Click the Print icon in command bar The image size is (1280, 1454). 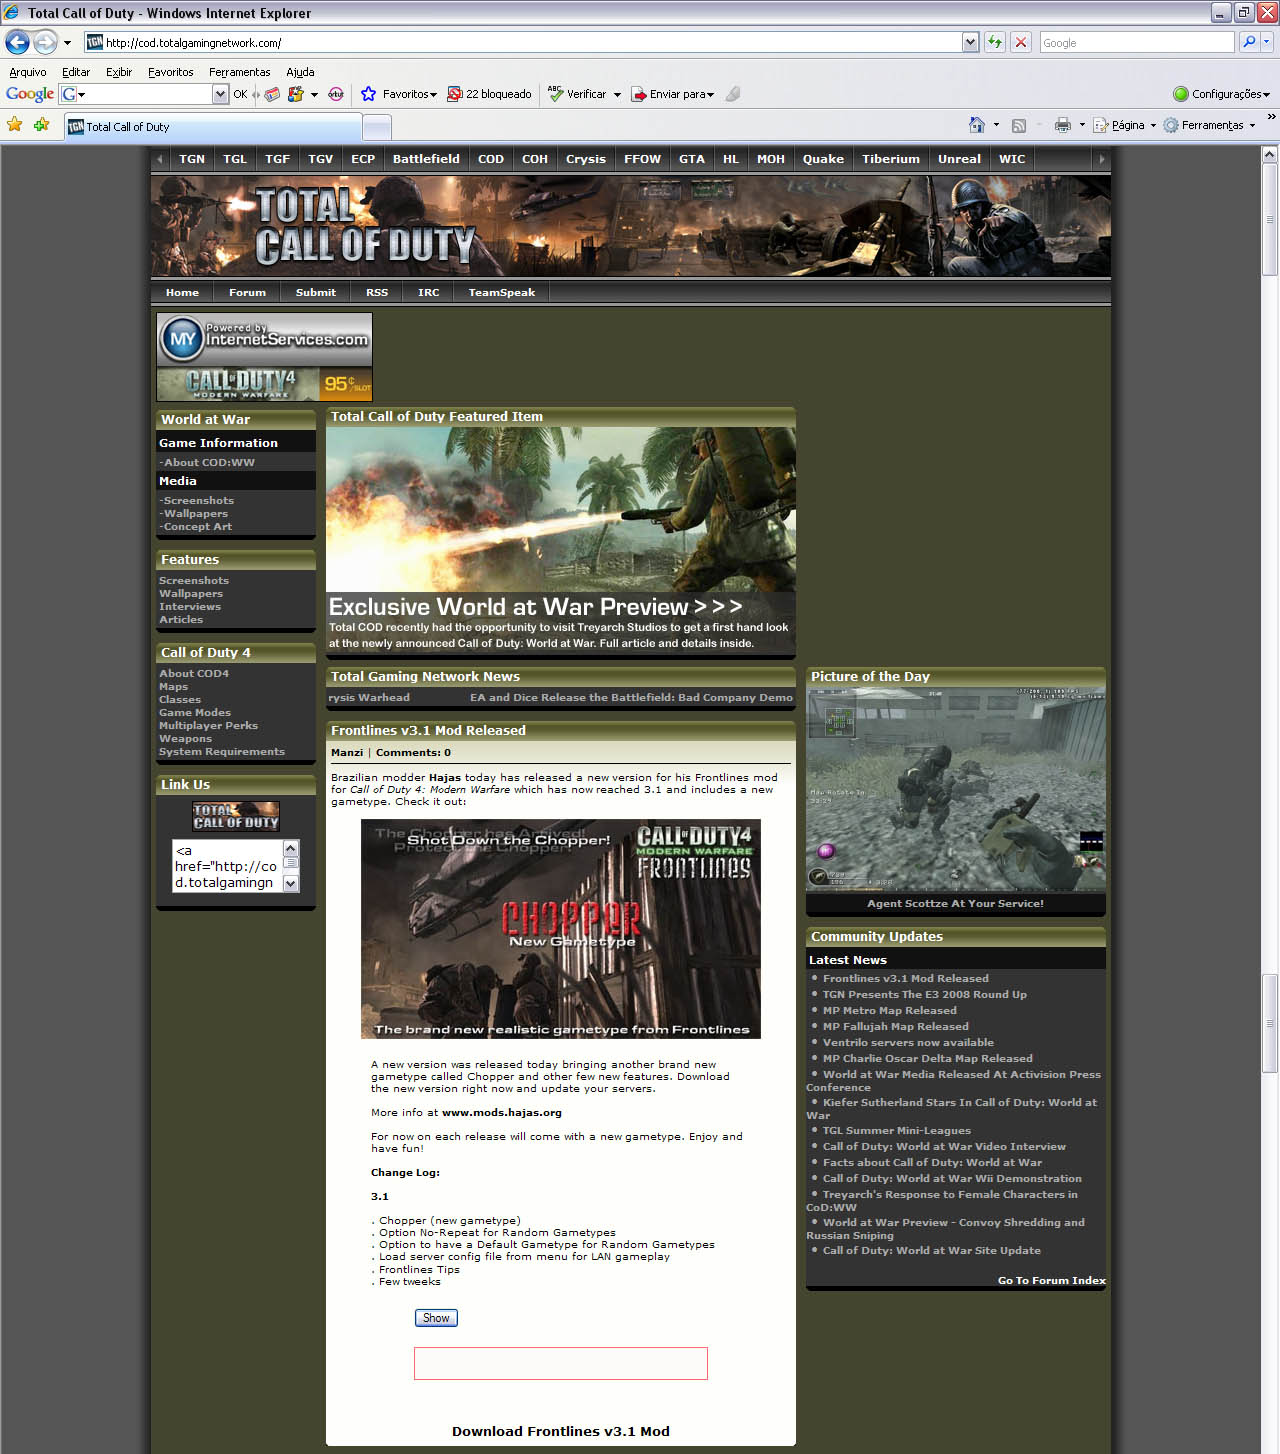[1062, 125]
